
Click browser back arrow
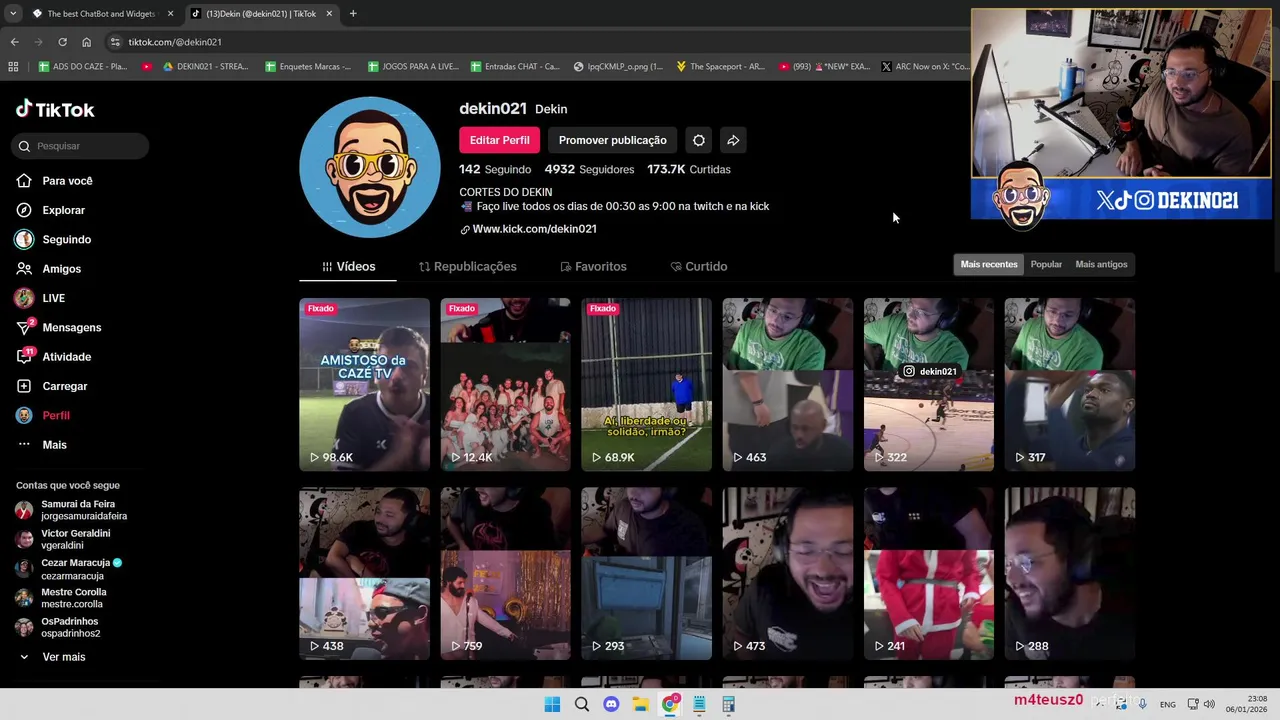(x=14, y=42)
